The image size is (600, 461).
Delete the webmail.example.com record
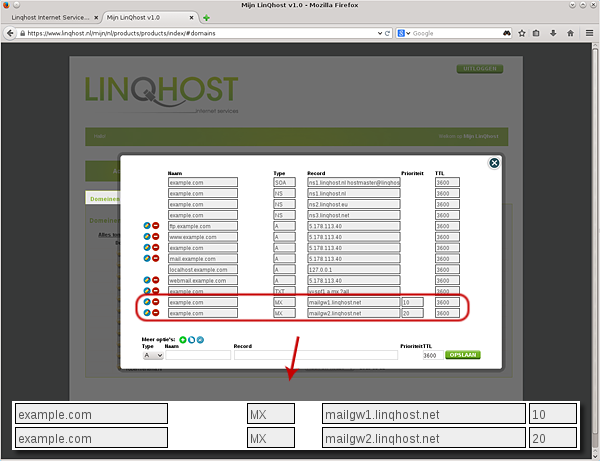156,280
